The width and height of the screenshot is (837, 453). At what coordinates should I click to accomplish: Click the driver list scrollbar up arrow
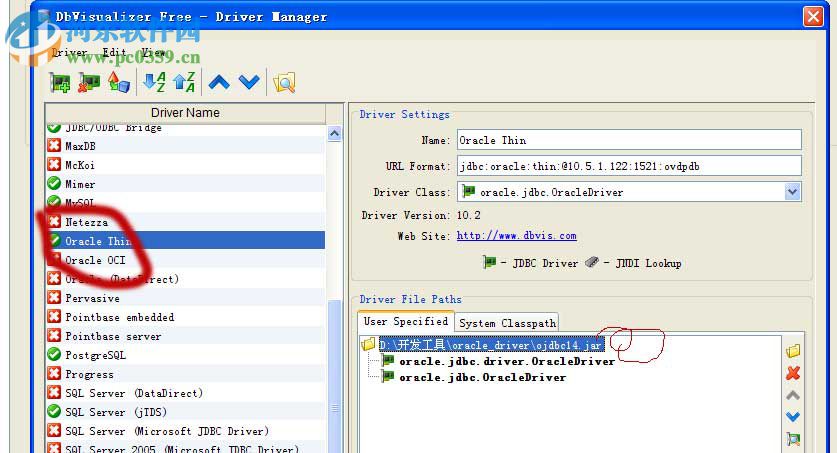click(335, 133)
